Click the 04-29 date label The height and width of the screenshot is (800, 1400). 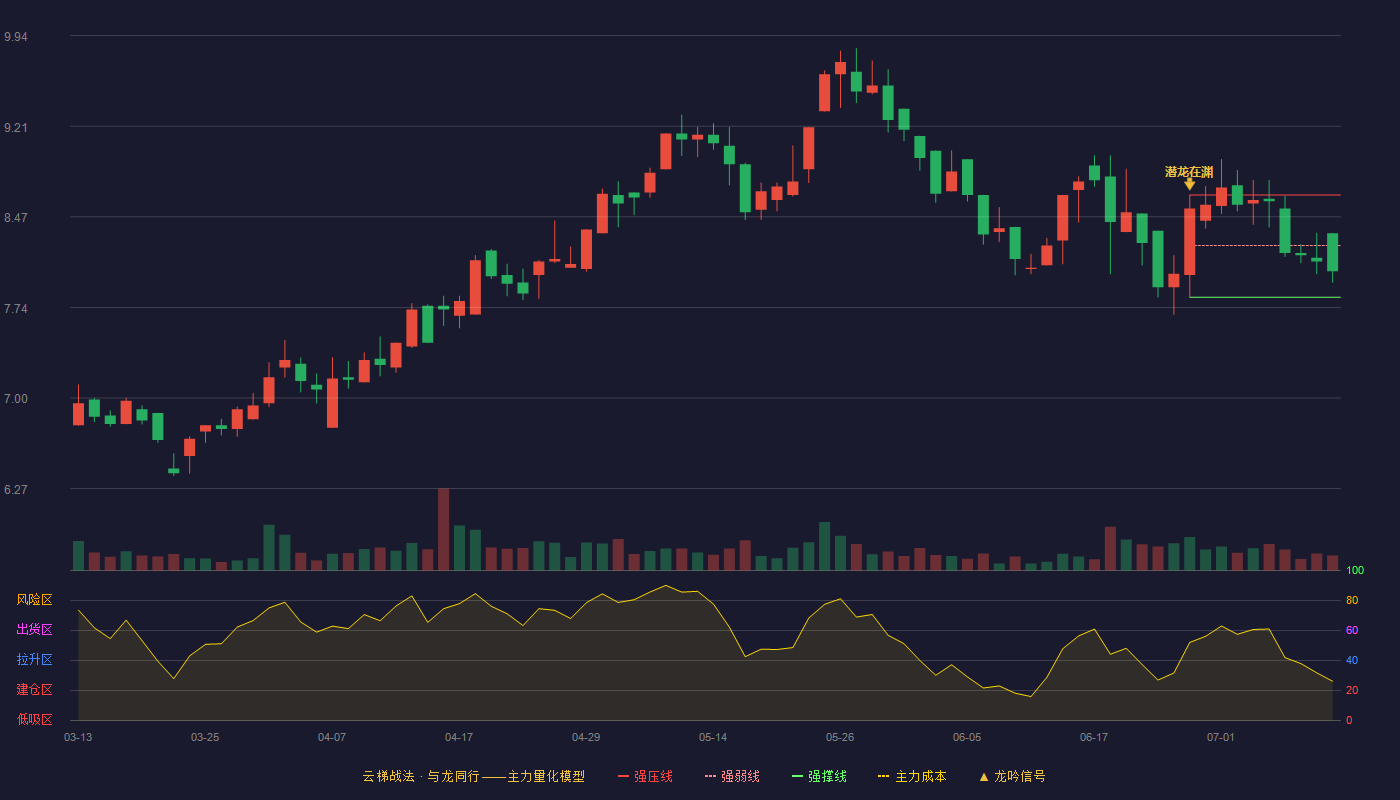(586, 737)
